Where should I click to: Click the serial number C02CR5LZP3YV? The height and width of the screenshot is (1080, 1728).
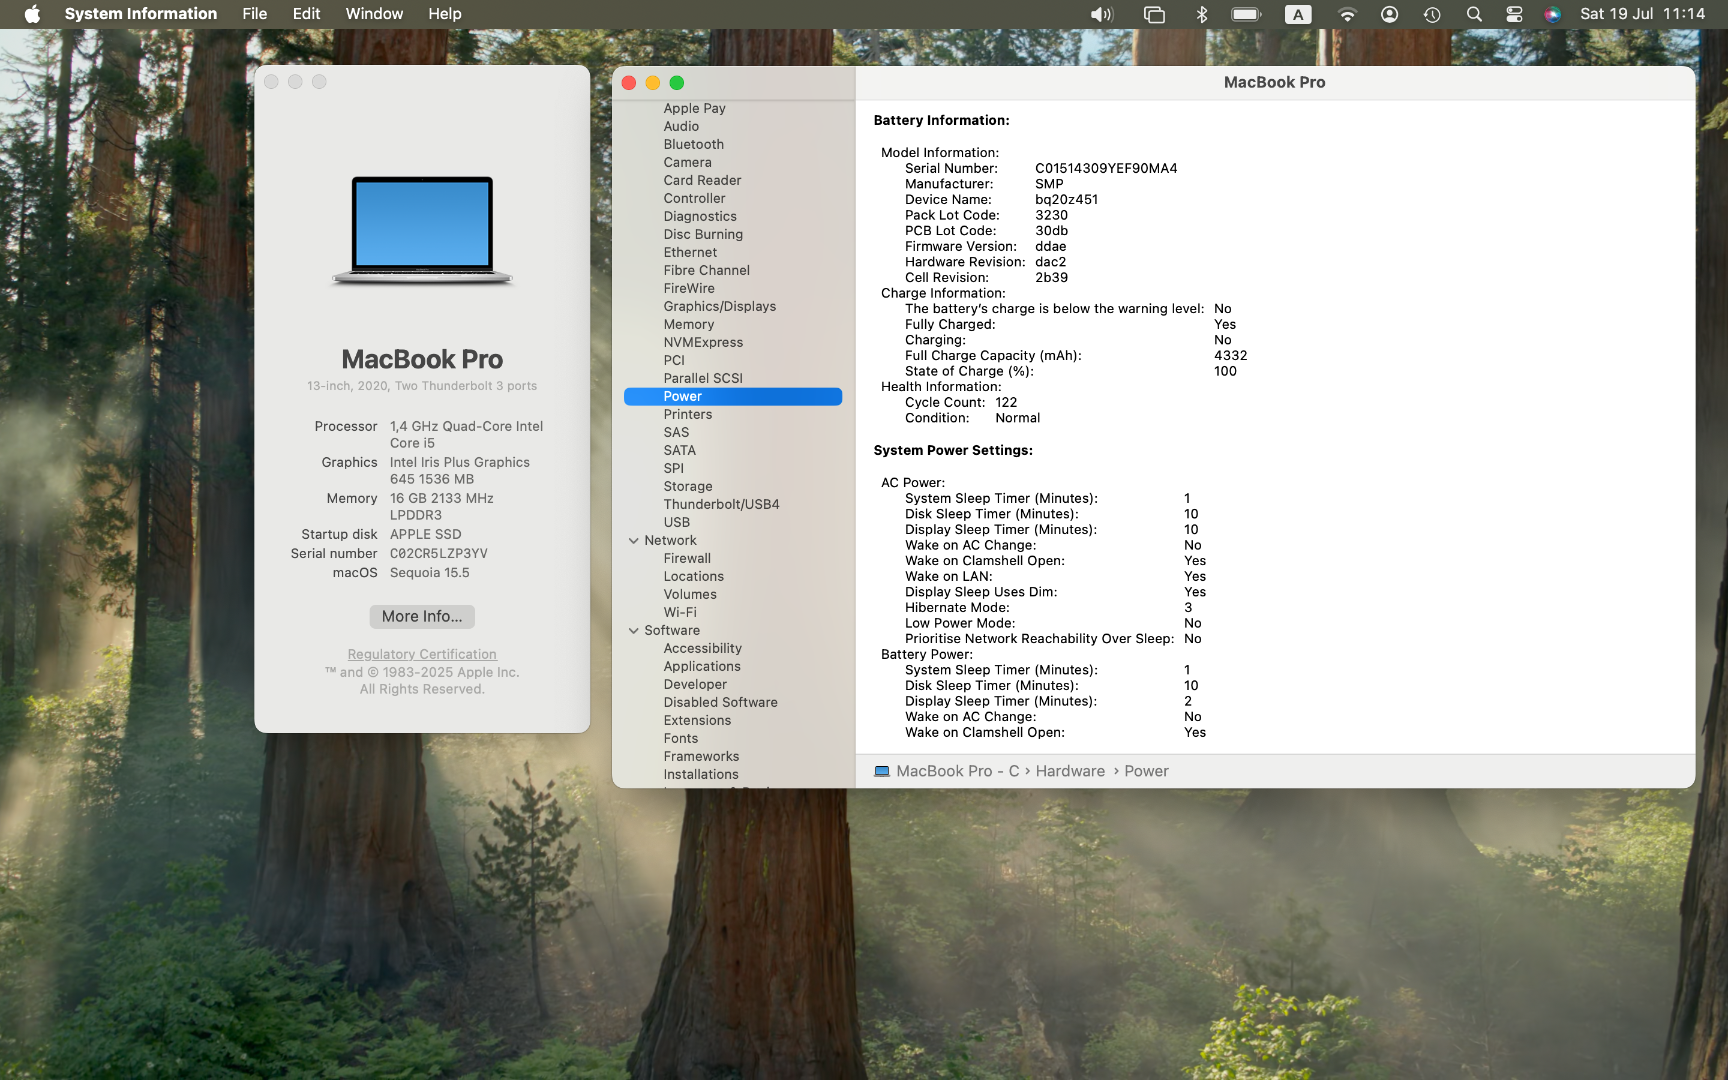click(x=438, y=553)
